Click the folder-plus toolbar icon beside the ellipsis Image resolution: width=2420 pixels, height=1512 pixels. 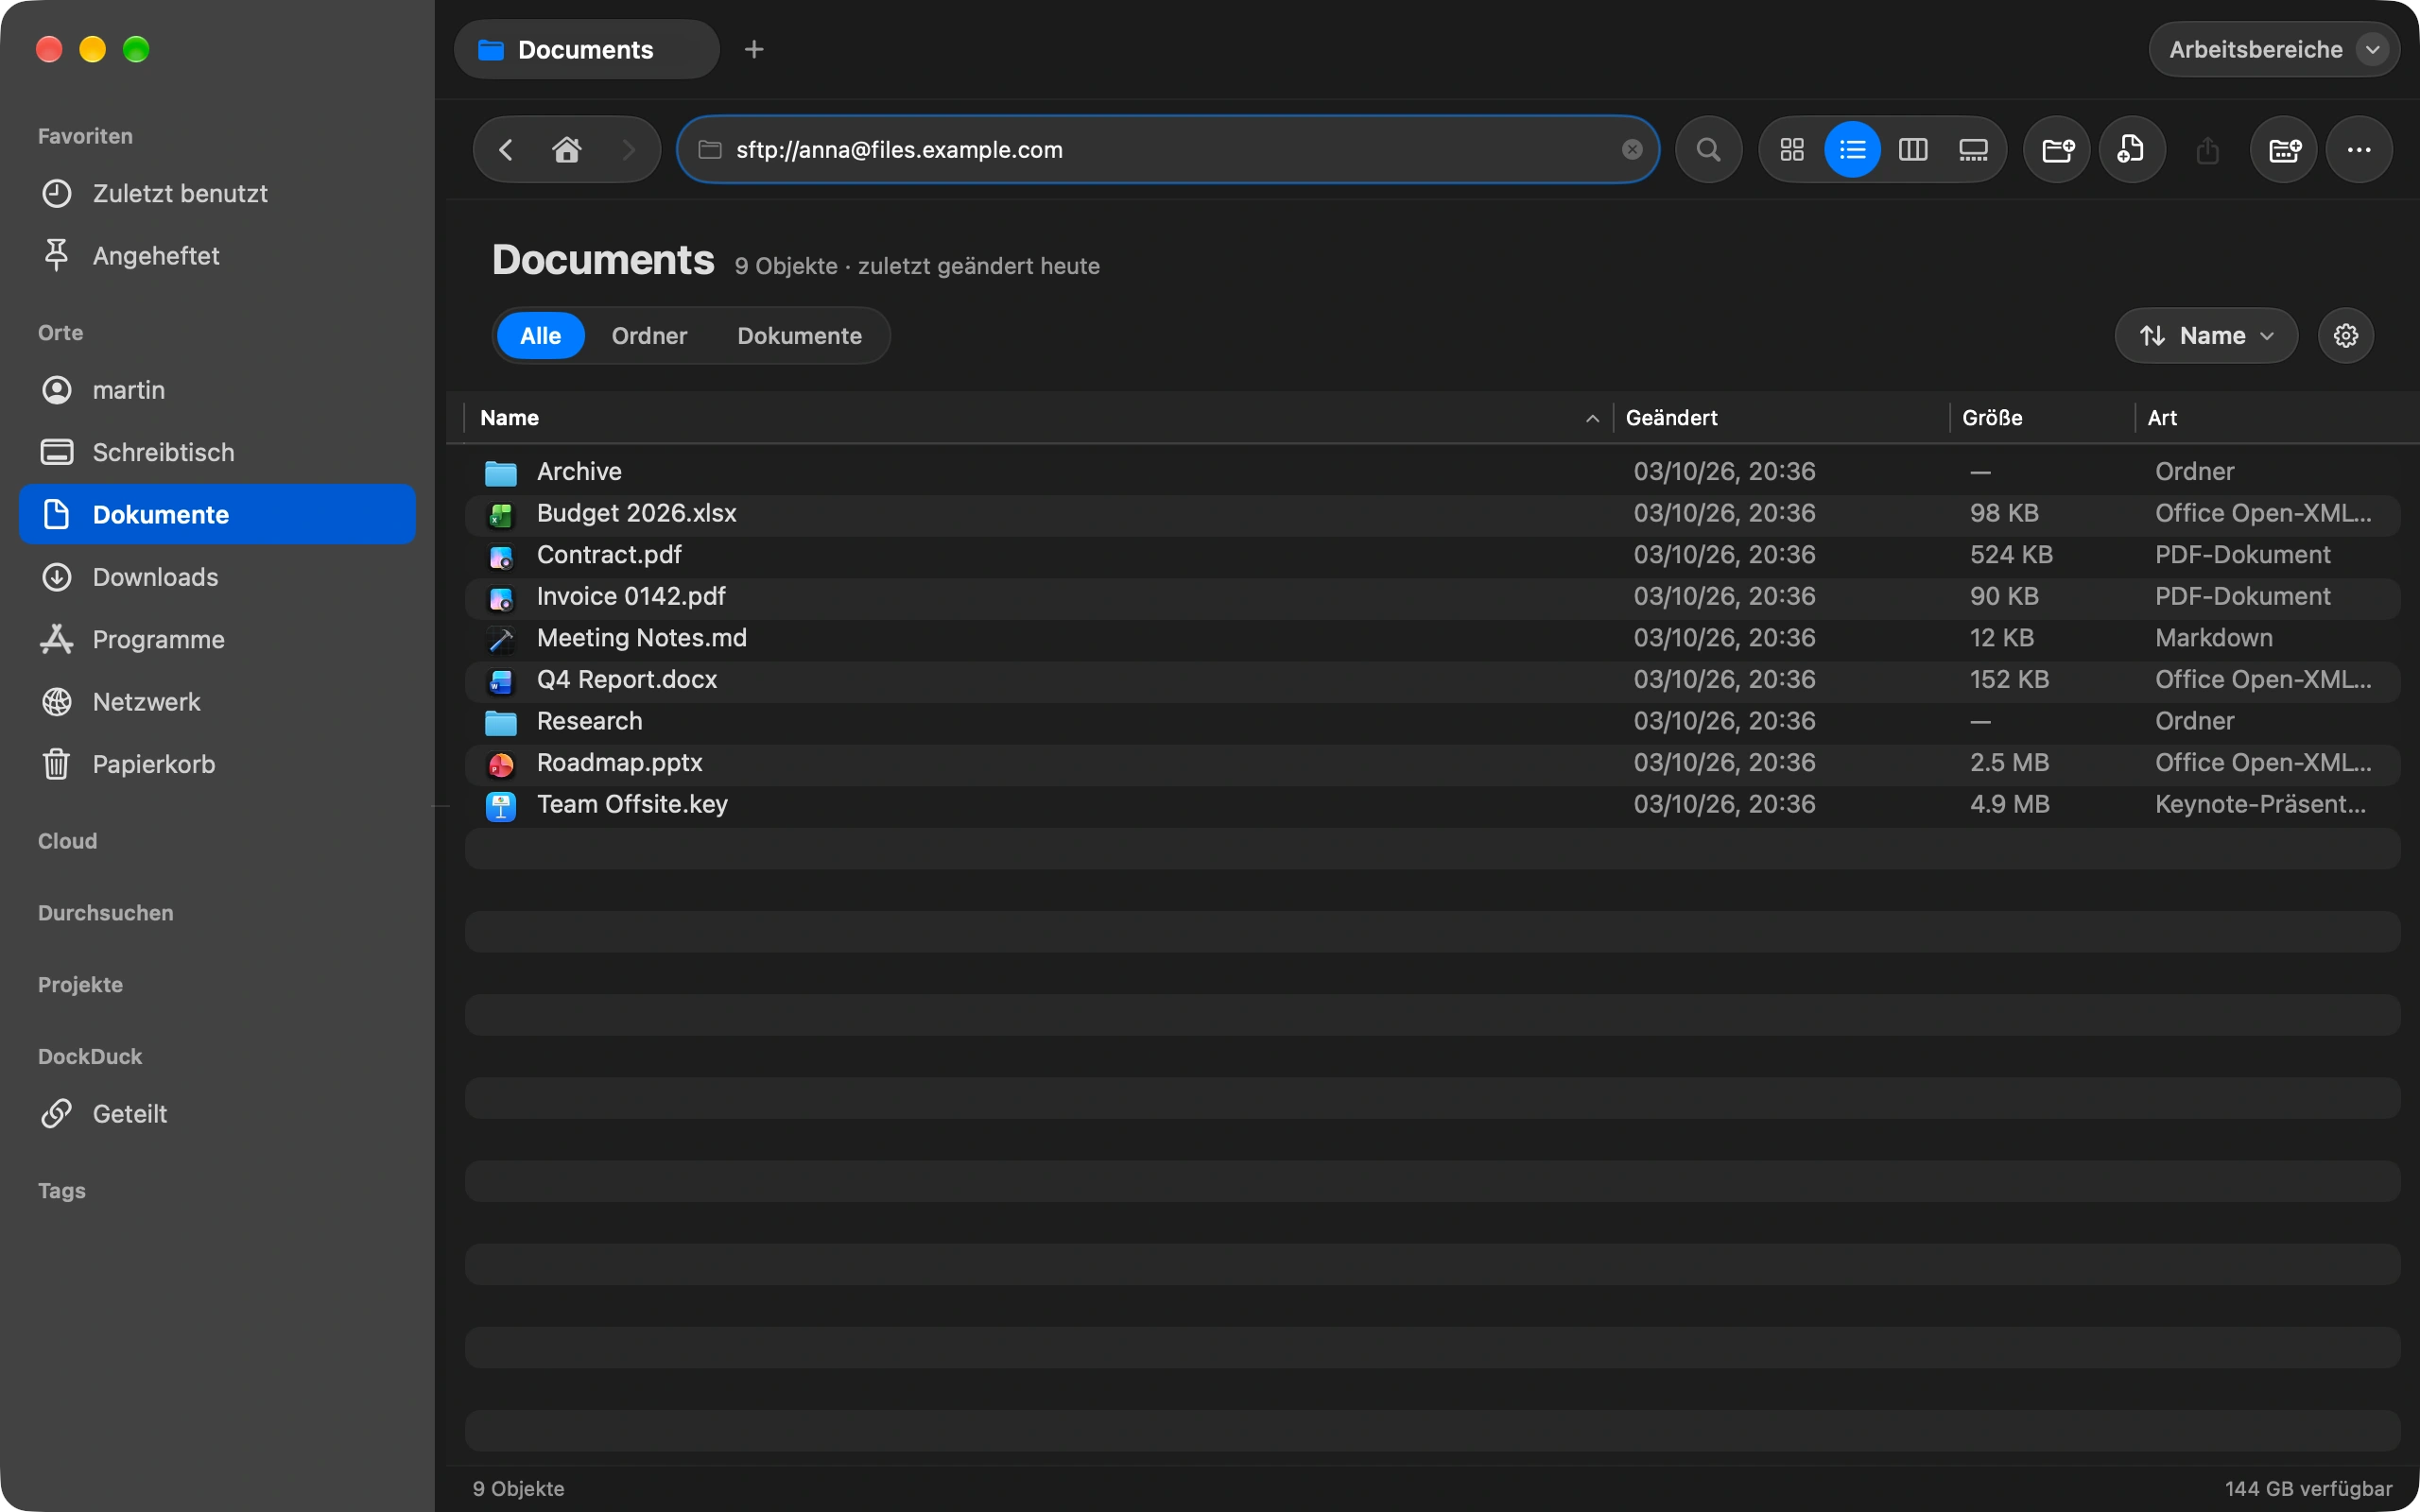(x=2284, y=150)
